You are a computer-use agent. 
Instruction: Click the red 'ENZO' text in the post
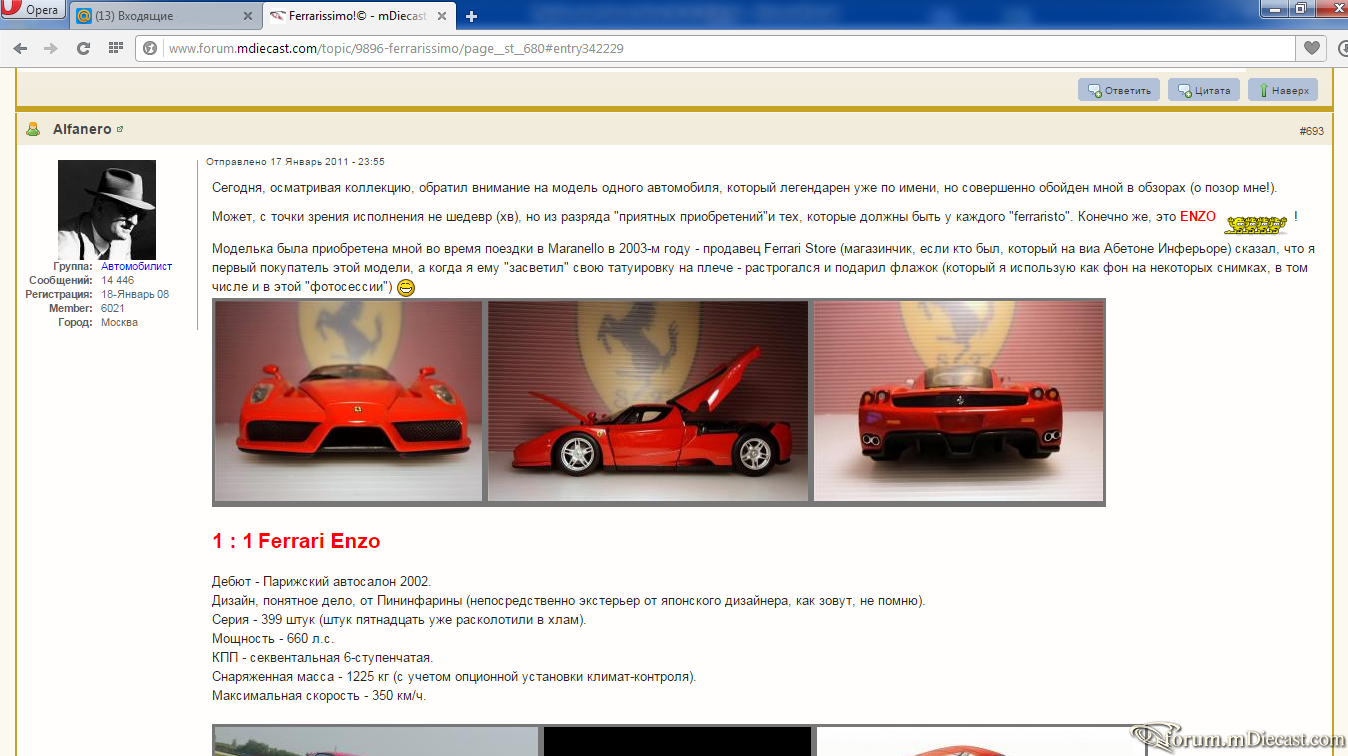(x=1198, y=217)
